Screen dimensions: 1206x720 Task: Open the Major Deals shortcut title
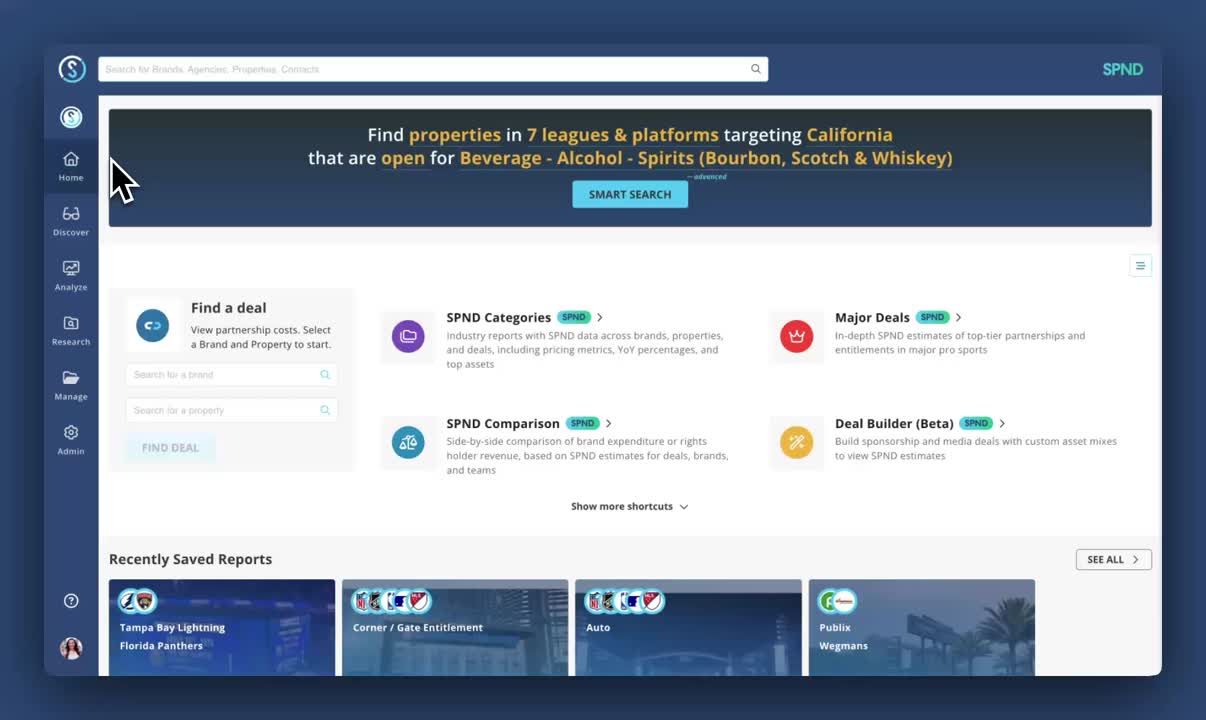[x=872, y=317]
